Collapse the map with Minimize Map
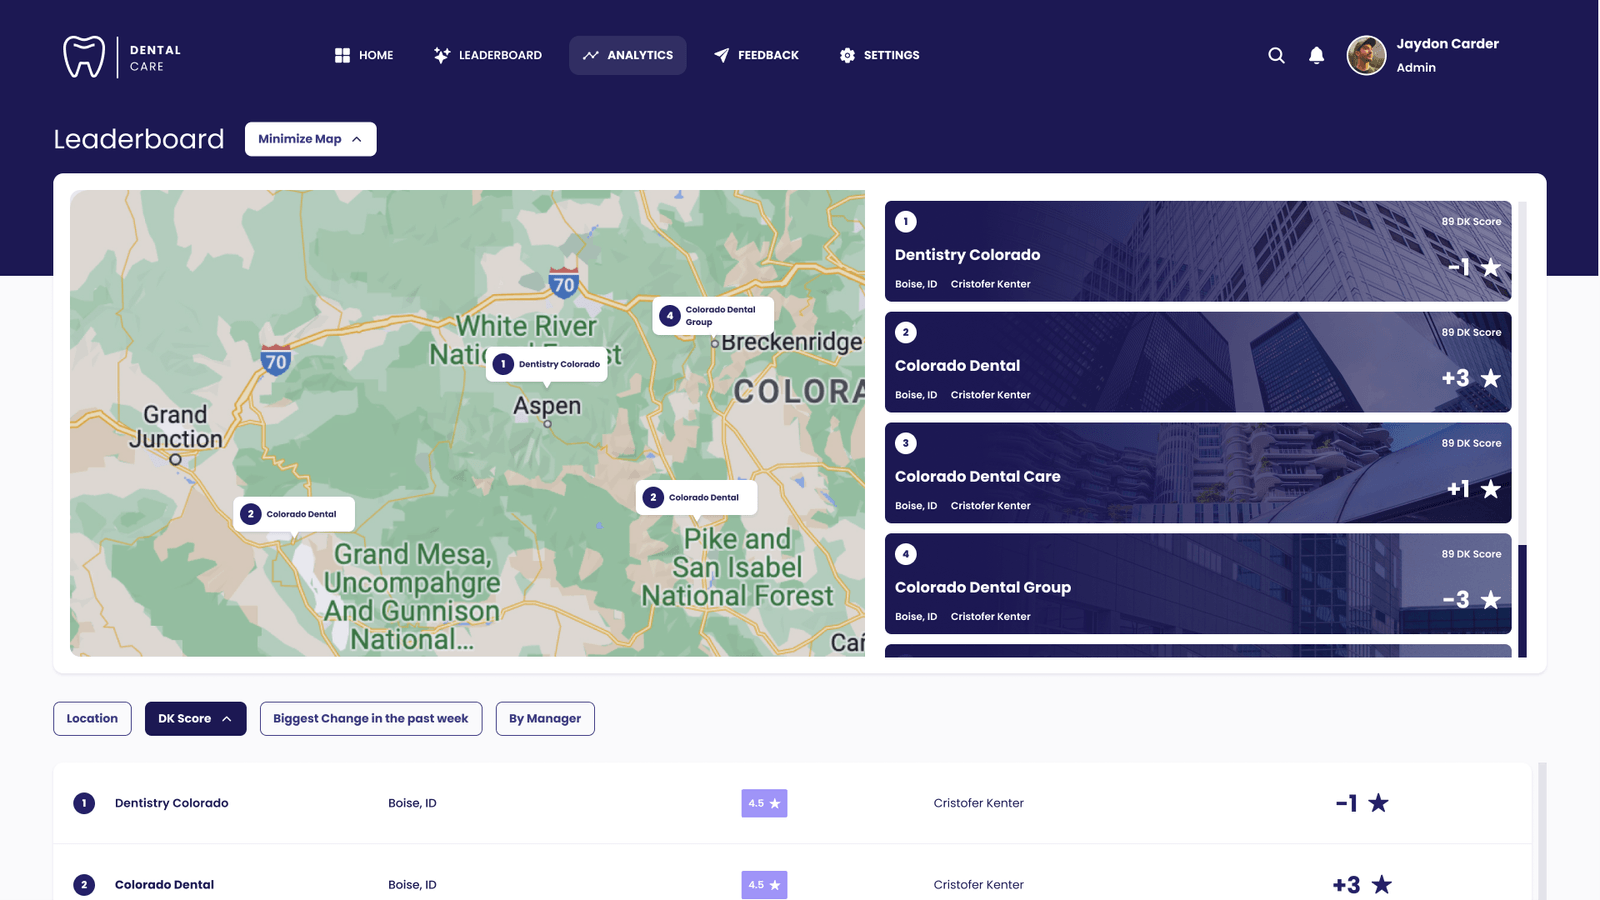 [x=310, y=139]
